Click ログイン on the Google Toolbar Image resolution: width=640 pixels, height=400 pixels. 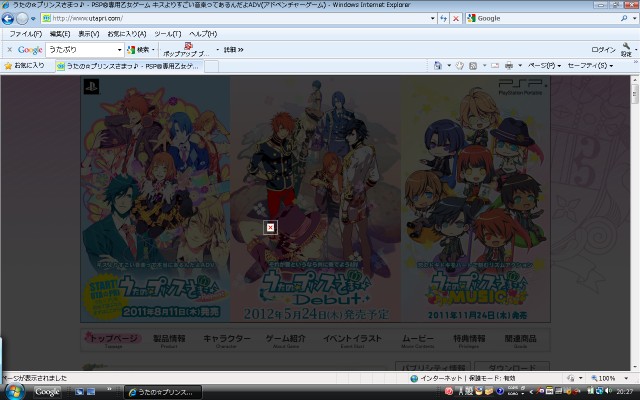pyautogui.click(x=603, y=50)
